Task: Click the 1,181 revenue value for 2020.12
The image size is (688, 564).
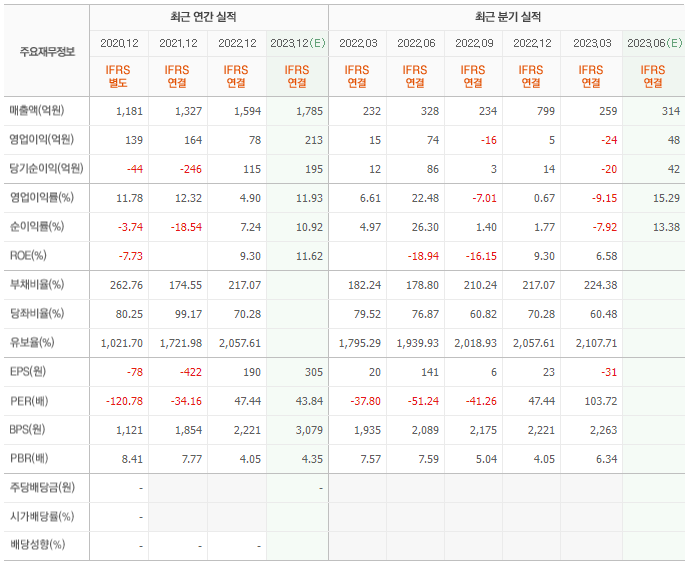Action: click(x=129, y=111)
